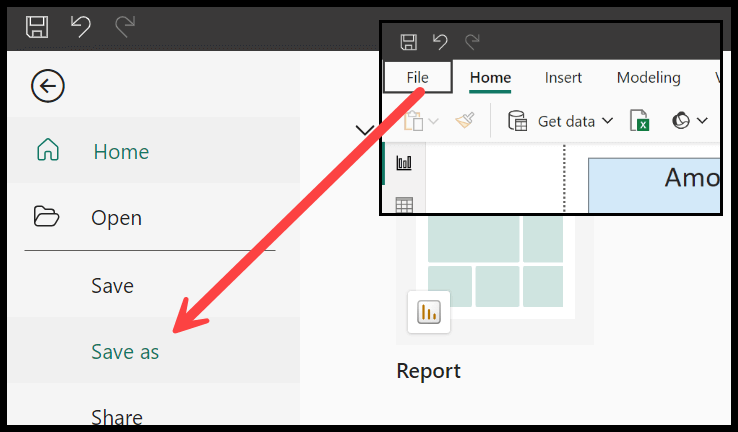Screen dimensions: 738x432
Task: Click the Report label below the thumbnail
Action: point(428,371)
